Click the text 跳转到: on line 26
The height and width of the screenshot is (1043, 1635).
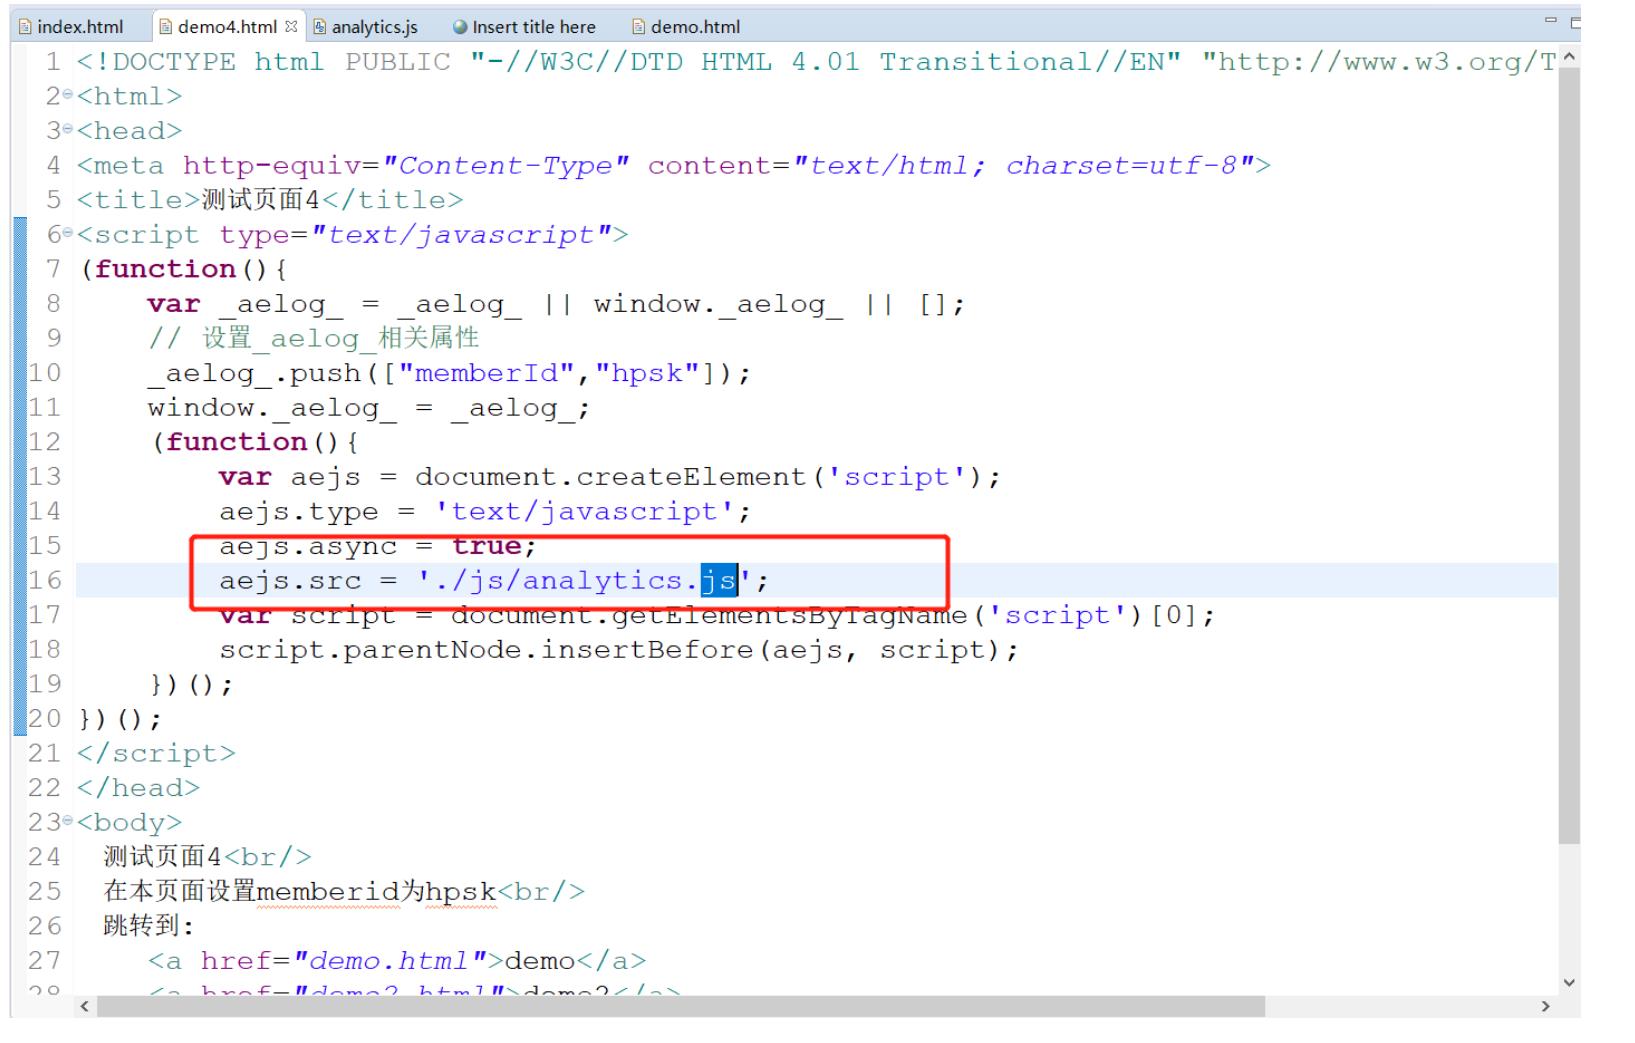pos(148,926)
